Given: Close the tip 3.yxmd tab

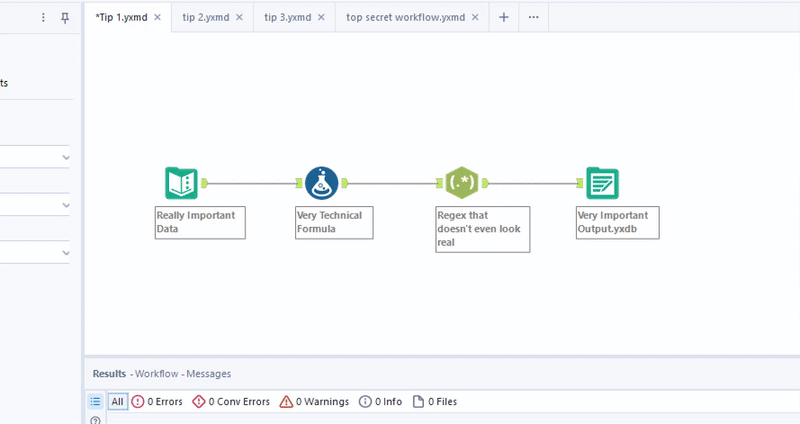Looking at the screenshot, I should point(321,17).
